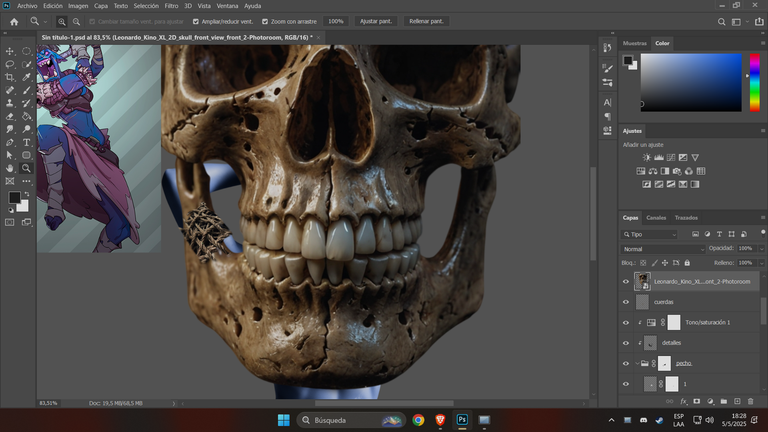This screenshot has width=768, height=432.
Task: Choose Zoom Out mode icon
Action: [x=76, y=22]
